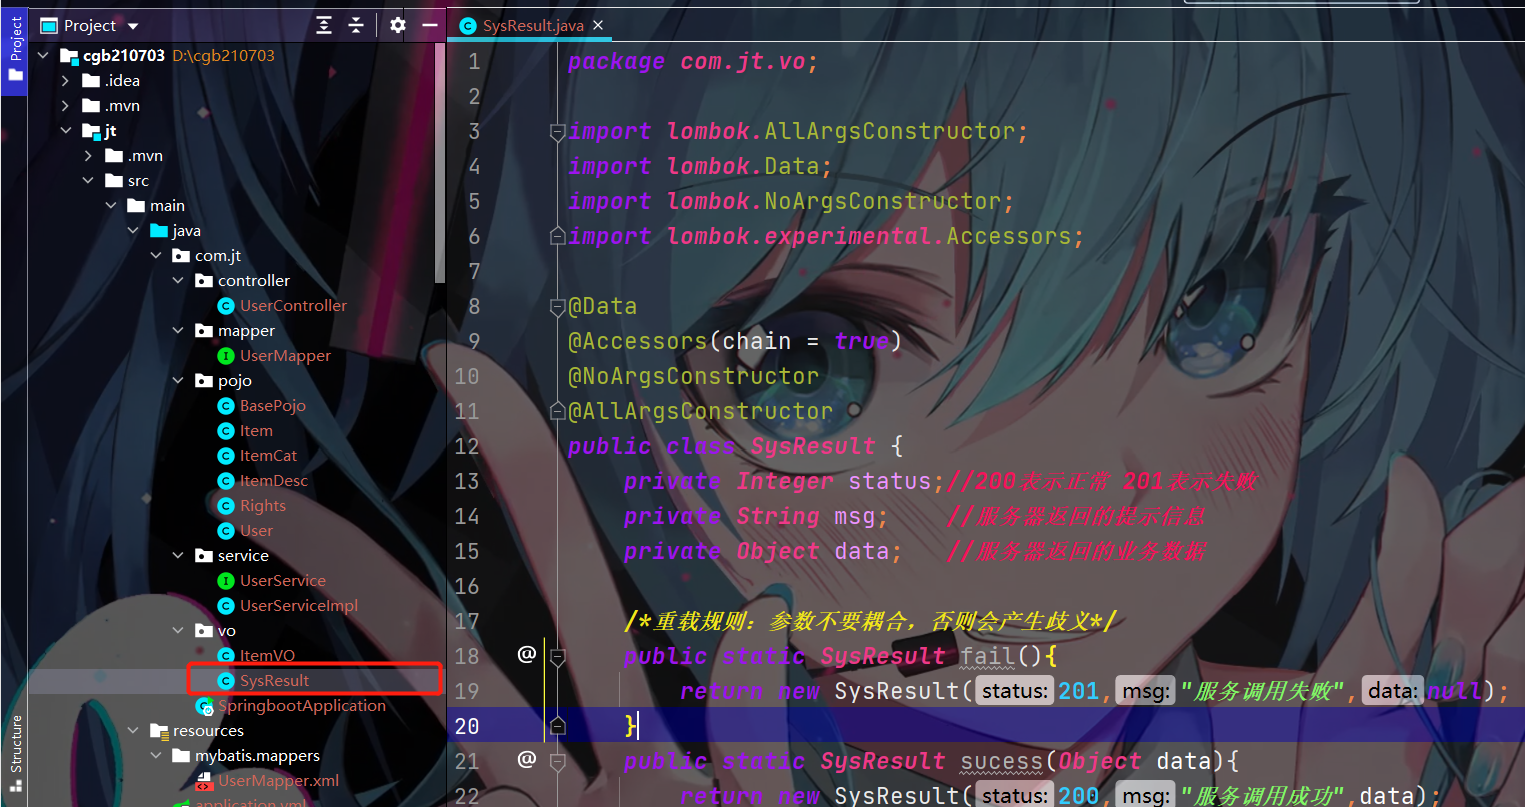Expand the top-level .mvn folder
Screen dimensions: 1525x807
pos(66,105)
